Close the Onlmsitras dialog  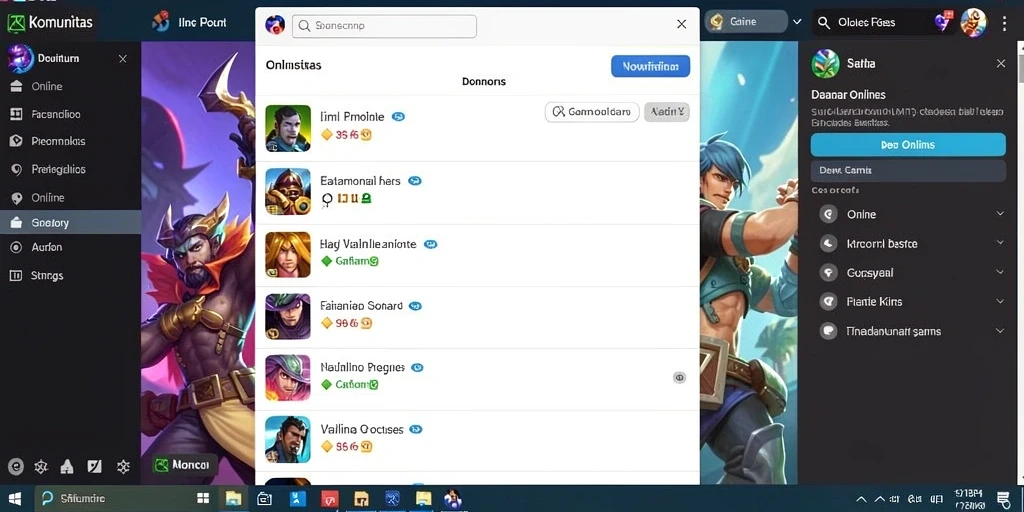681,24
